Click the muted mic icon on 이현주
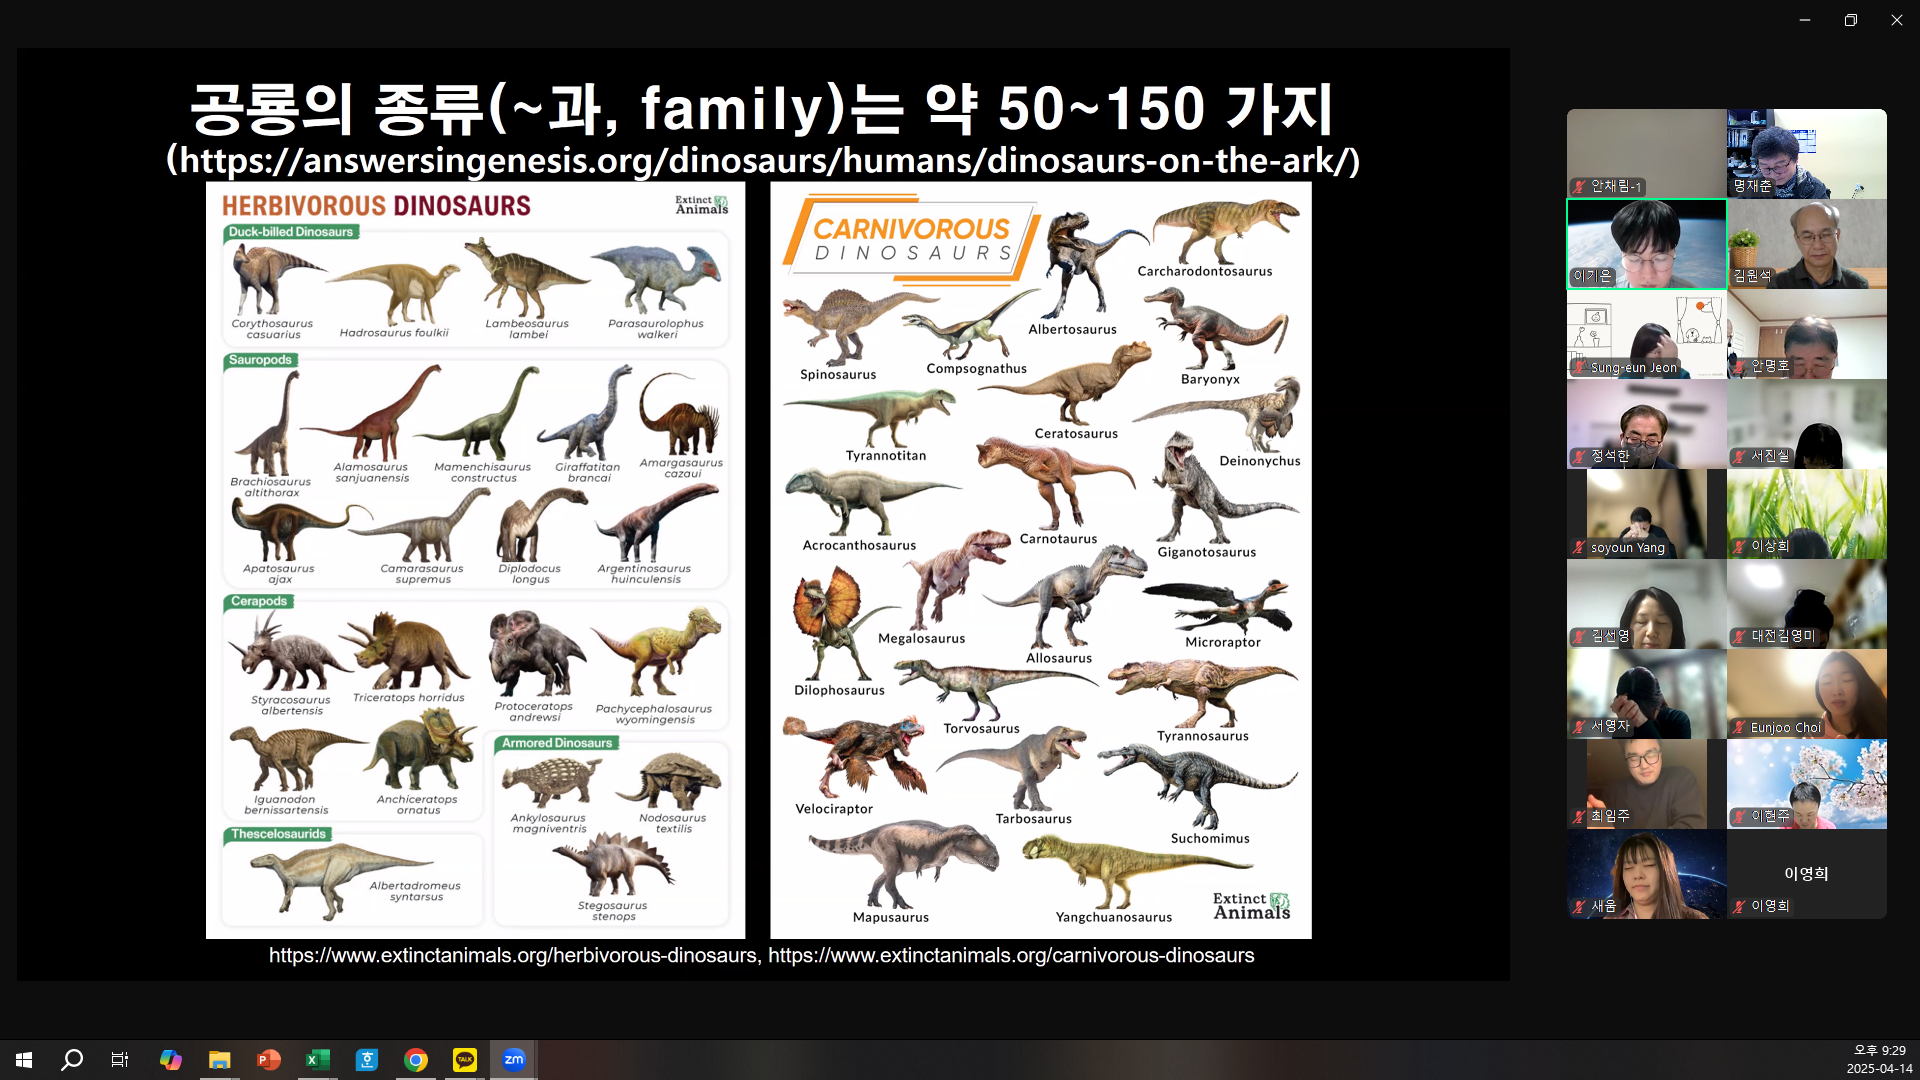 [x=1740, y=817]
